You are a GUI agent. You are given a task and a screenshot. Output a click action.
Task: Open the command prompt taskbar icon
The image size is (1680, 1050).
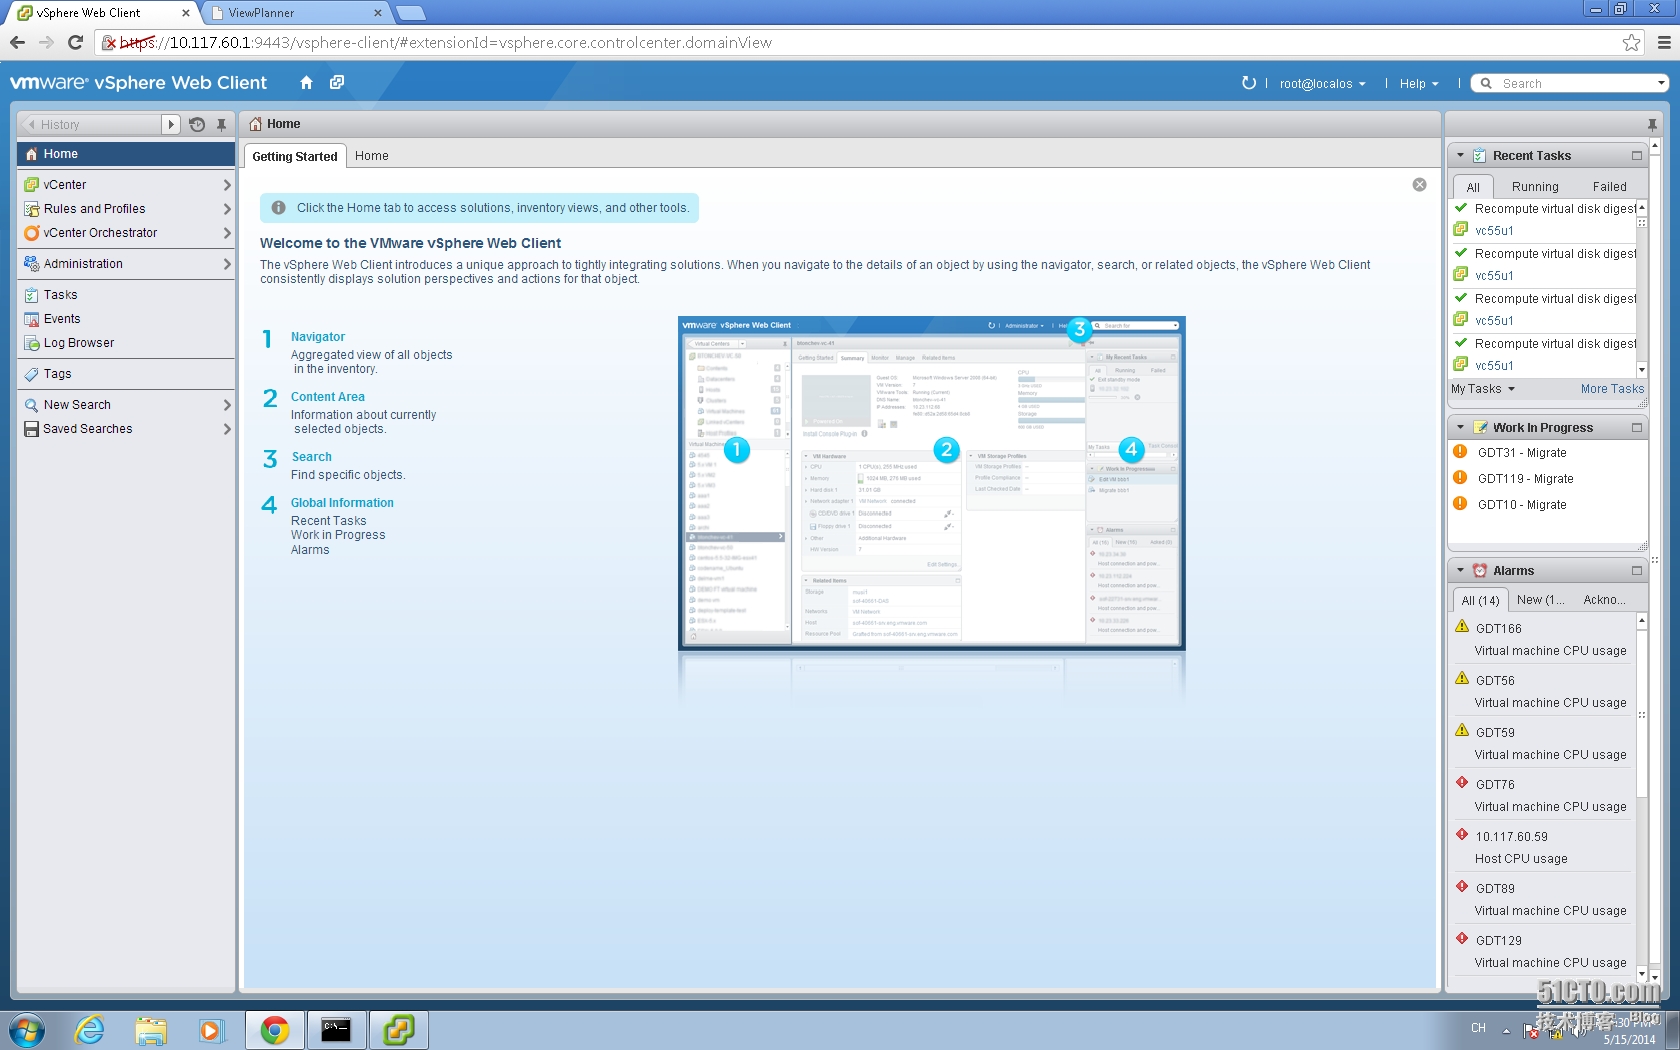coord(336,1030)
